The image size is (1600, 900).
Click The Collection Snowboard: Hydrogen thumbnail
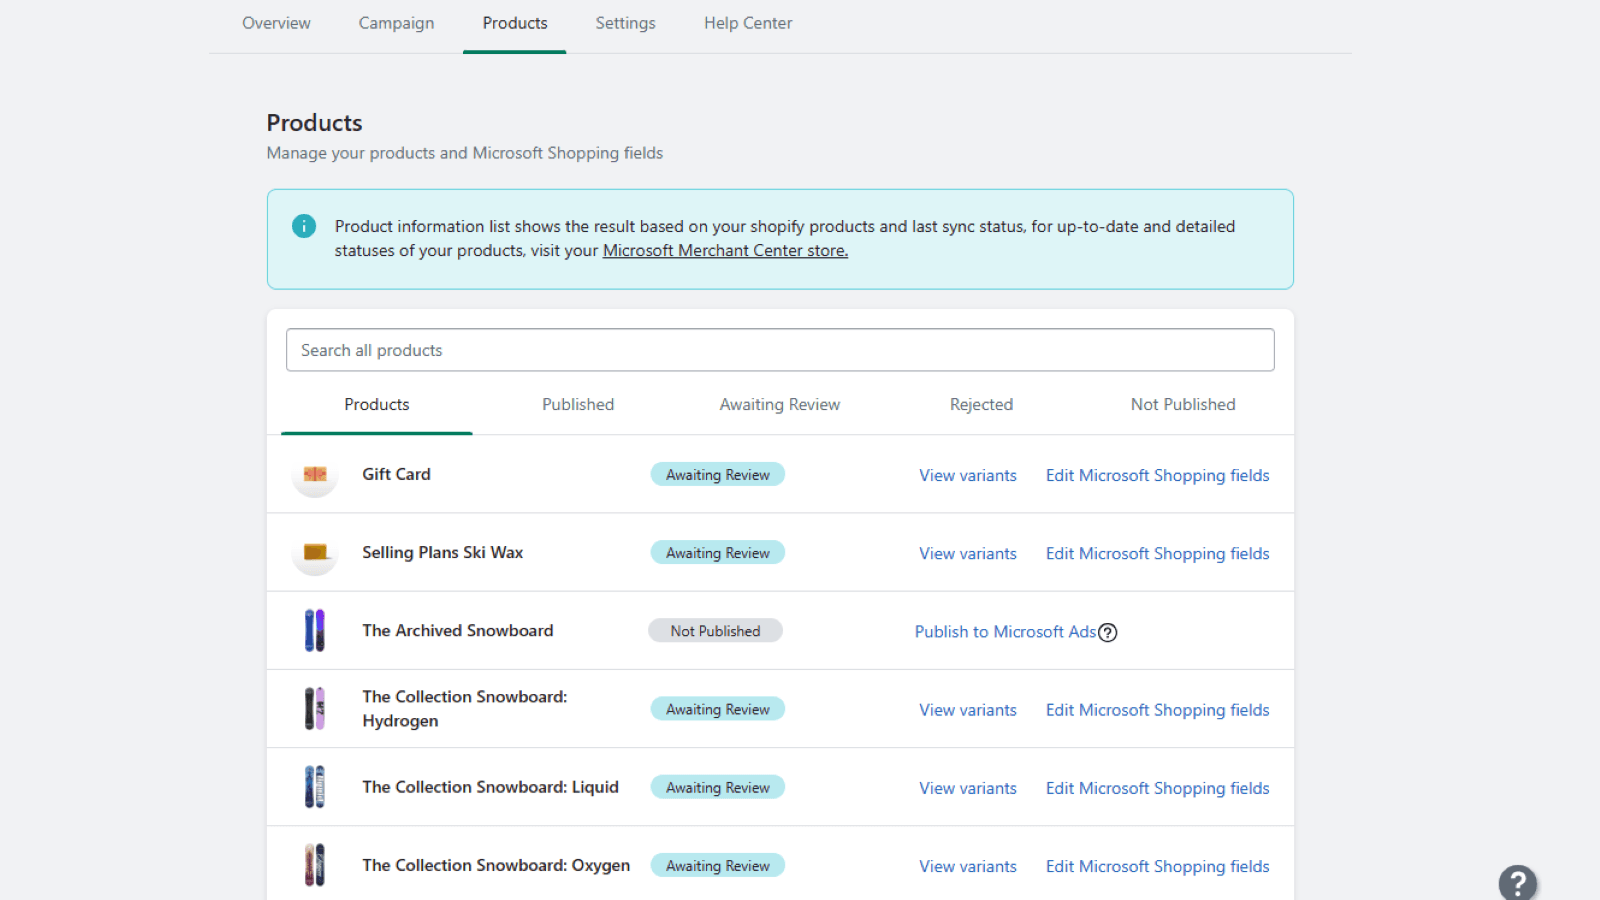click(314, 708)
